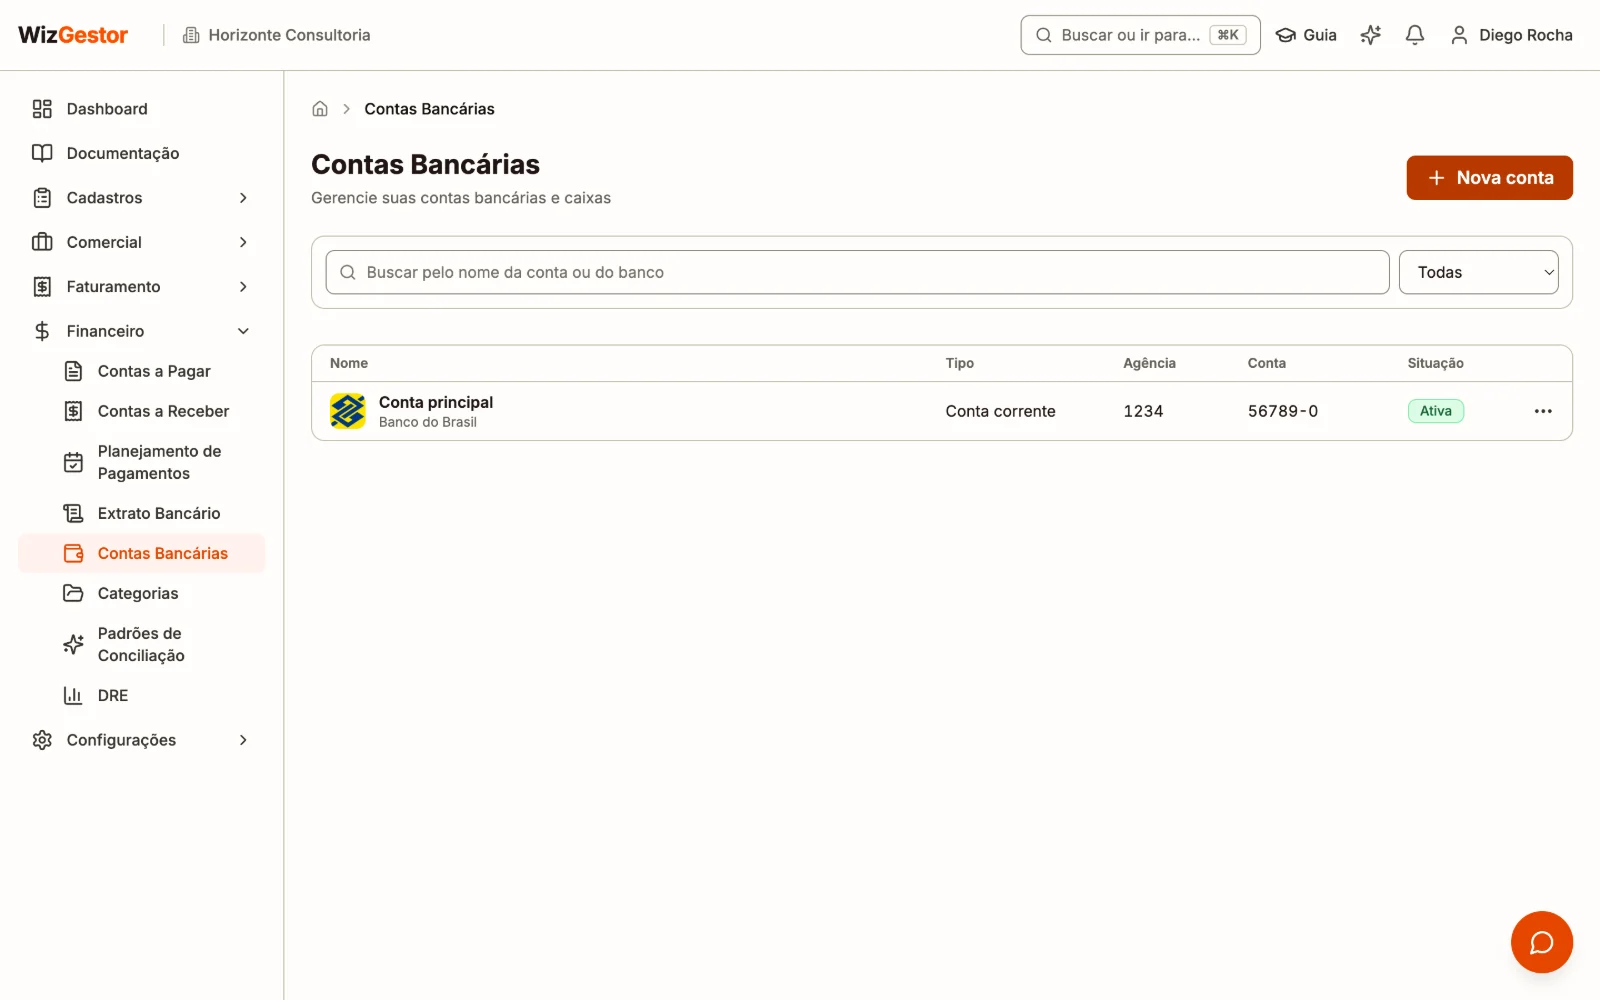
Task: Click the Situação column header
Action: coord(1435,363)
